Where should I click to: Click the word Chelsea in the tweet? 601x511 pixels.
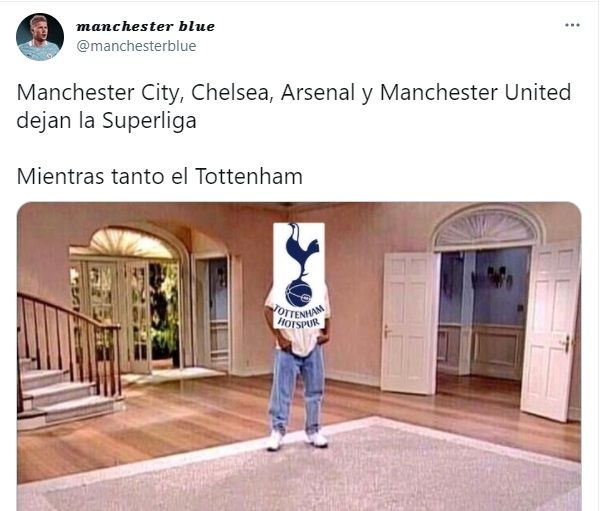pyautogui.click(x=232, y=92)
